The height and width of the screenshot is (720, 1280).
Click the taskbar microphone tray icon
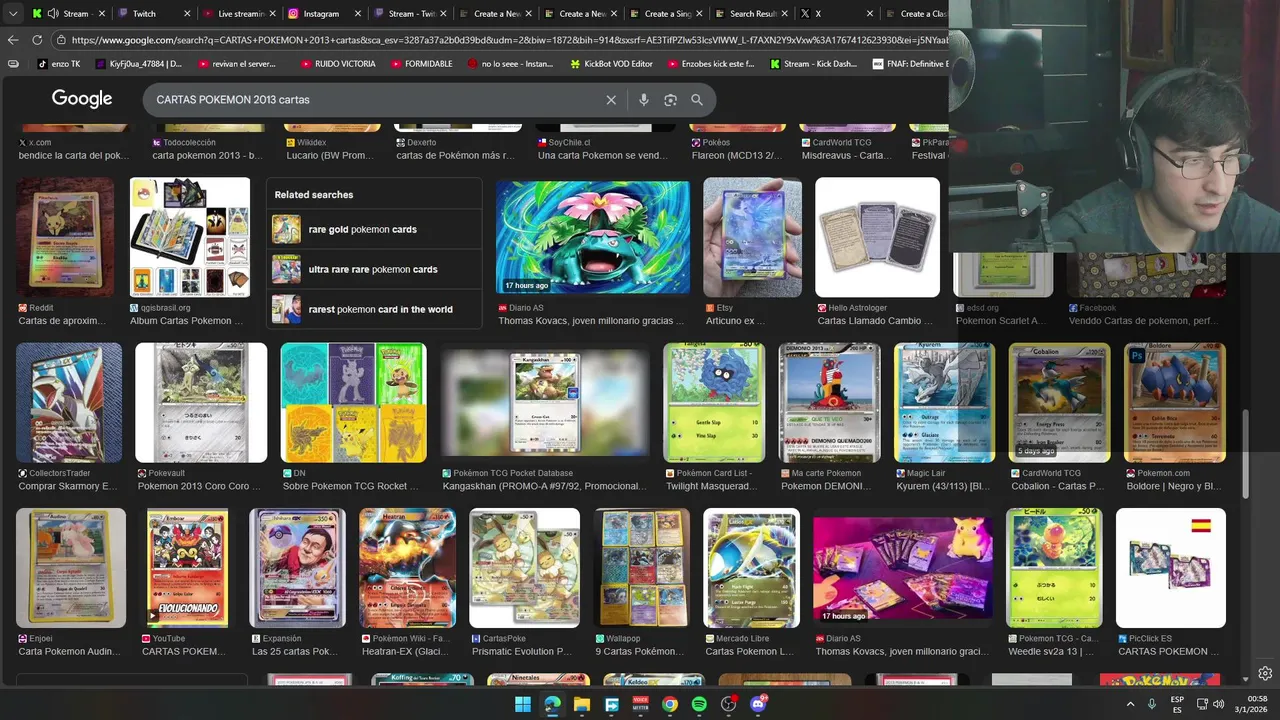(x=1151, y=704)
